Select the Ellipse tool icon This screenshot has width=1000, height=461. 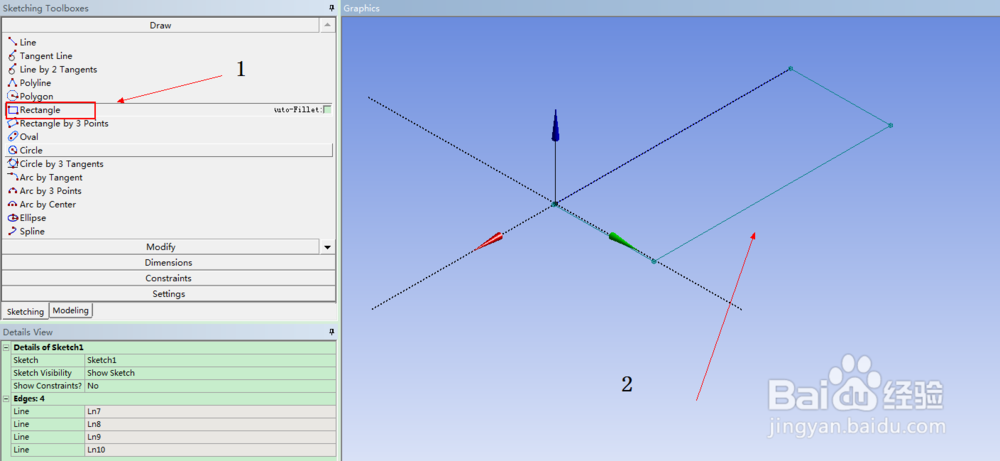[x=12, y=218]
